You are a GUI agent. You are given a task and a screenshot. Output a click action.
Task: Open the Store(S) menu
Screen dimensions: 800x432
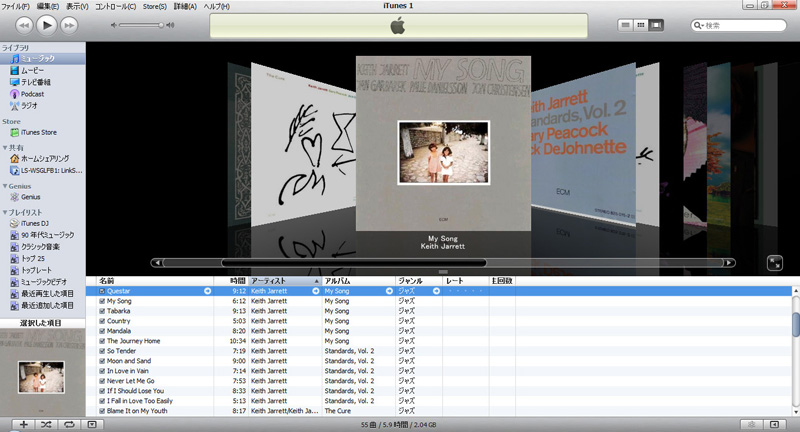coord(155,6)
